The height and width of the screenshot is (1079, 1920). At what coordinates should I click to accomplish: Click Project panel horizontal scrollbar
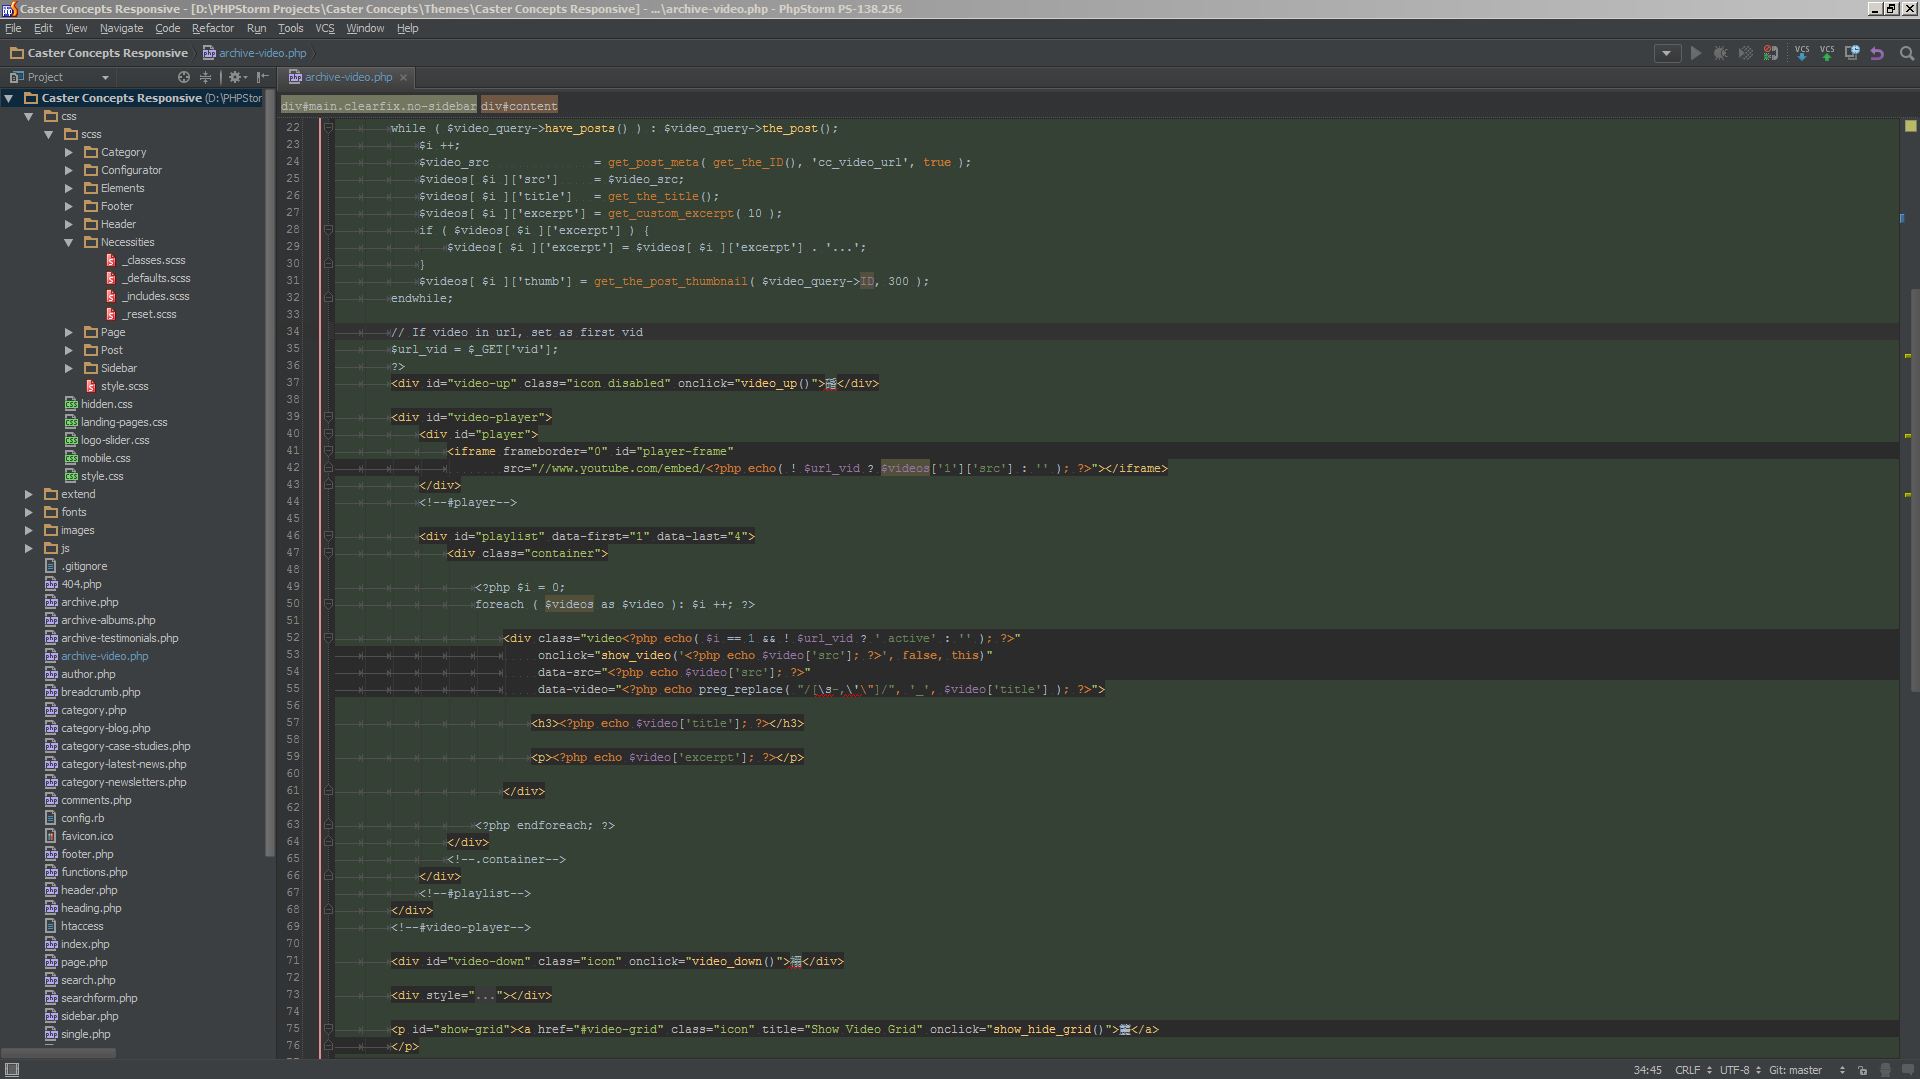58,1053
